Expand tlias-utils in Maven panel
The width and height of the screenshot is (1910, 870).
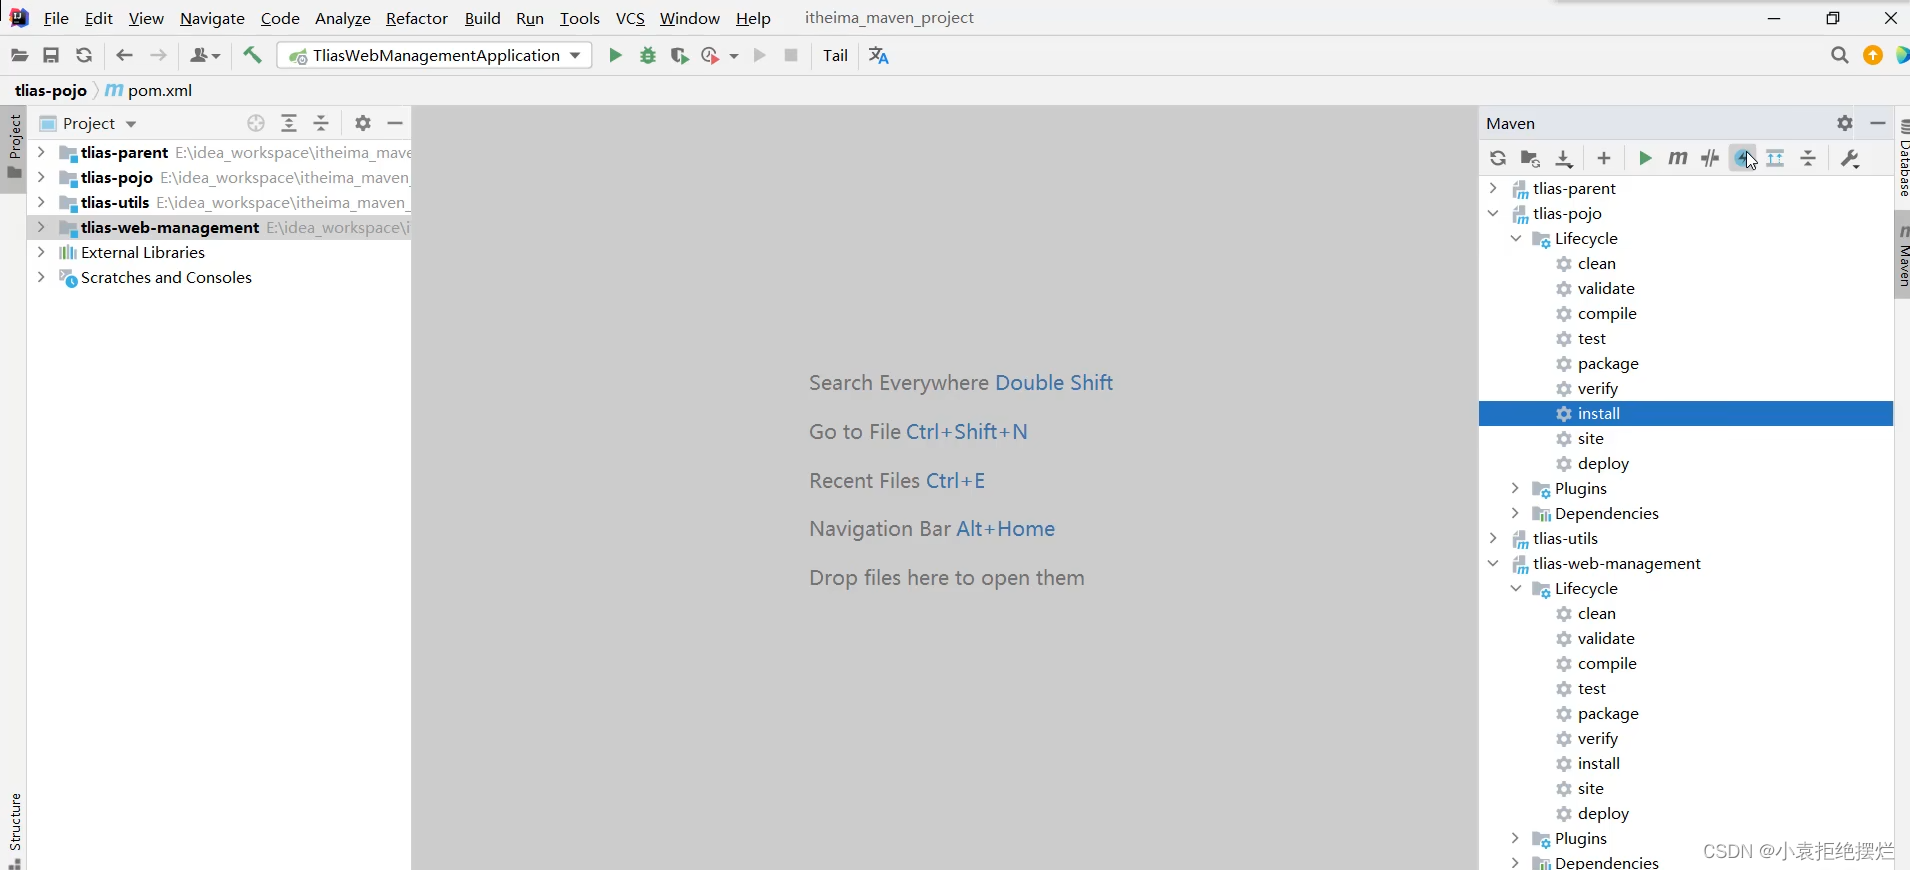point(1493,538)
